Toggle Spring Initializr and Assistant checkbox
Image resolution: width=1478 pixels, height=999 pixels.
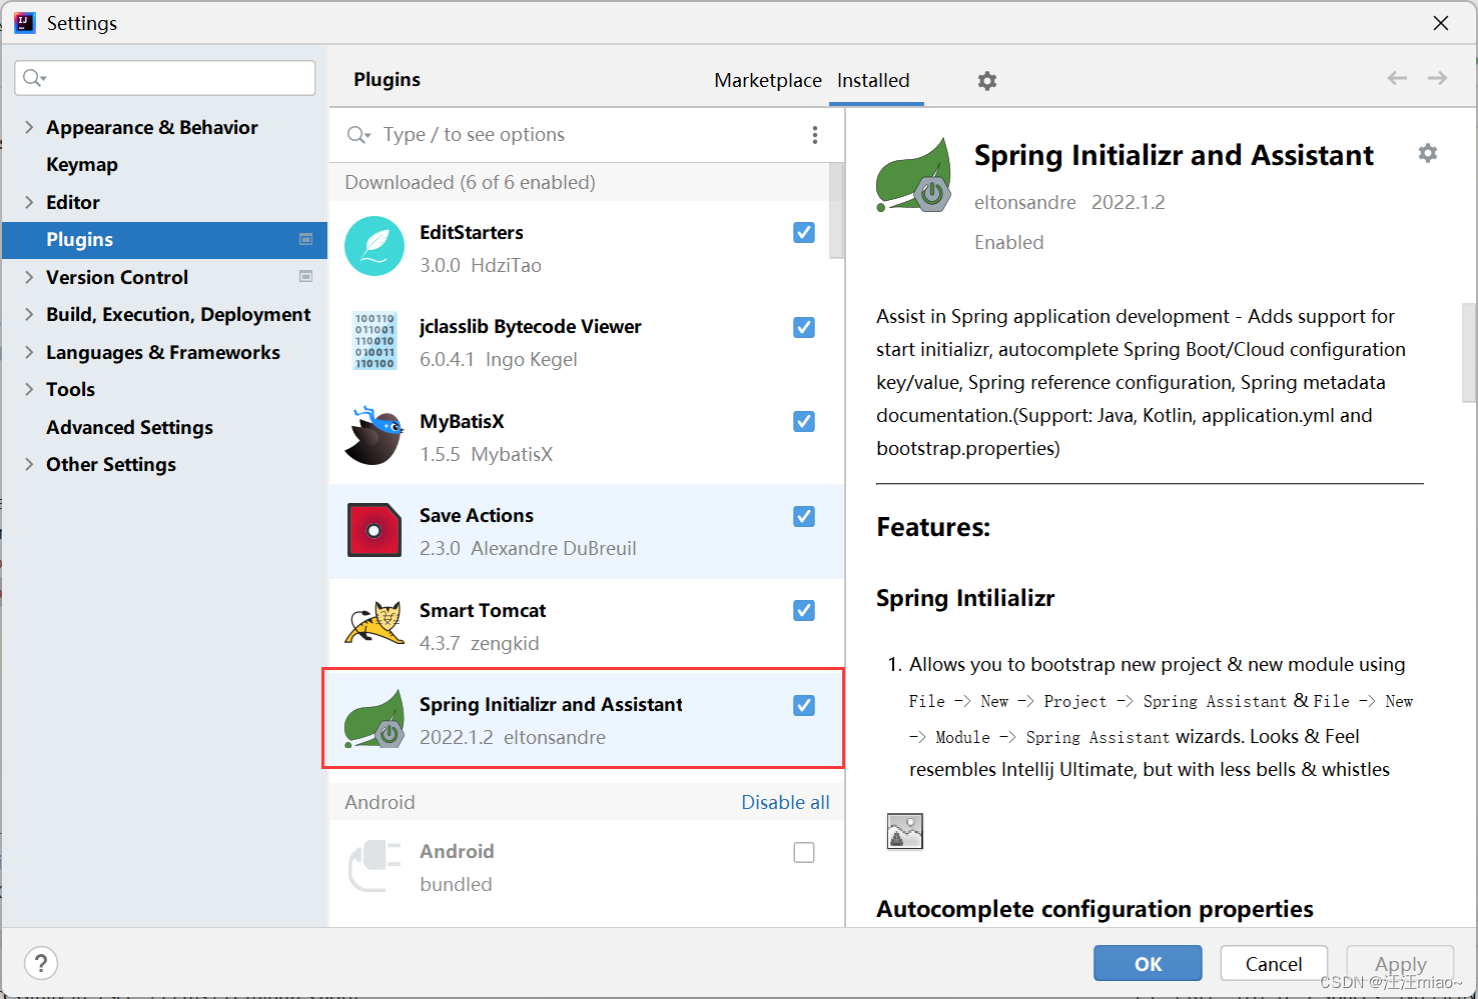click(804, 705)
